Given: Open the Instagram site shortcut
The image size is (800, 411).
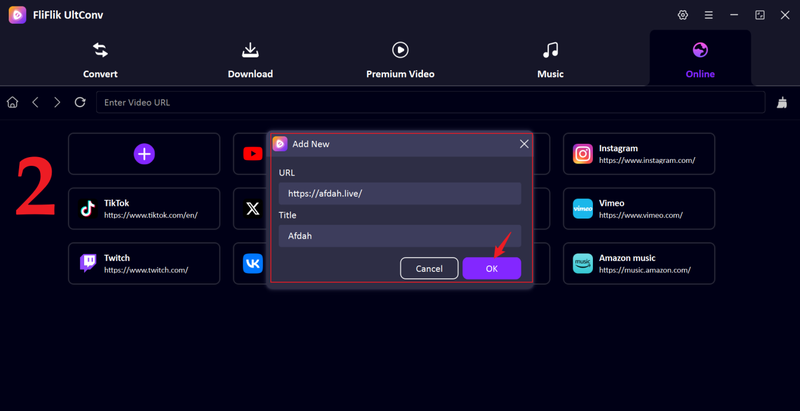Looking at the screenshot, I should click(x=638, y=154).
